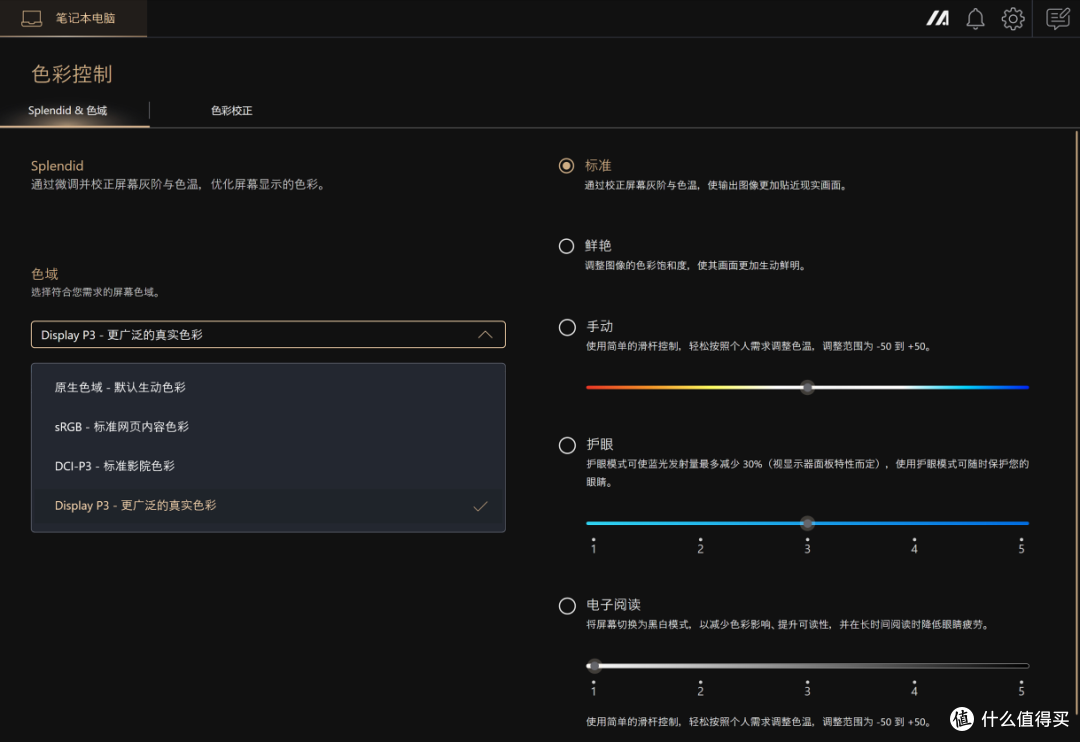
Task: Click the 选择符合您需求的屏幕色域 description
Action: pos(96,292)
